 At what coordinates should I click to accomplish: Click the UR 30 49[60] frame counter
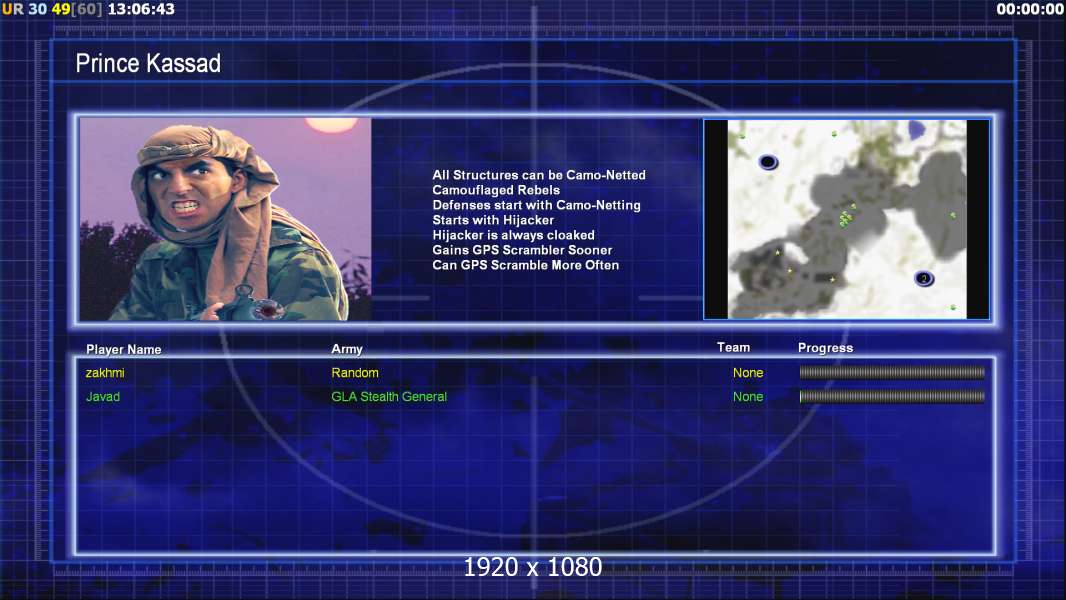(52, 9)
